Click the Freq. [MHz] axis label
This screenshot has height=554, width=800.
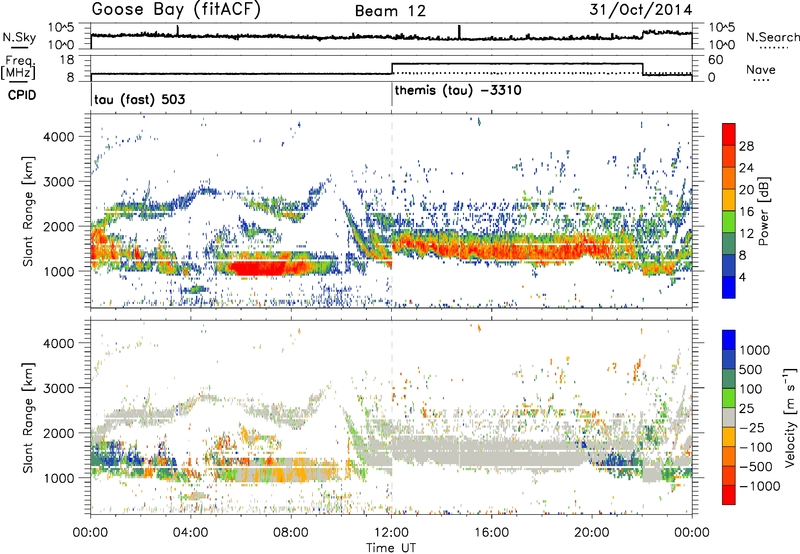(19, 67)
